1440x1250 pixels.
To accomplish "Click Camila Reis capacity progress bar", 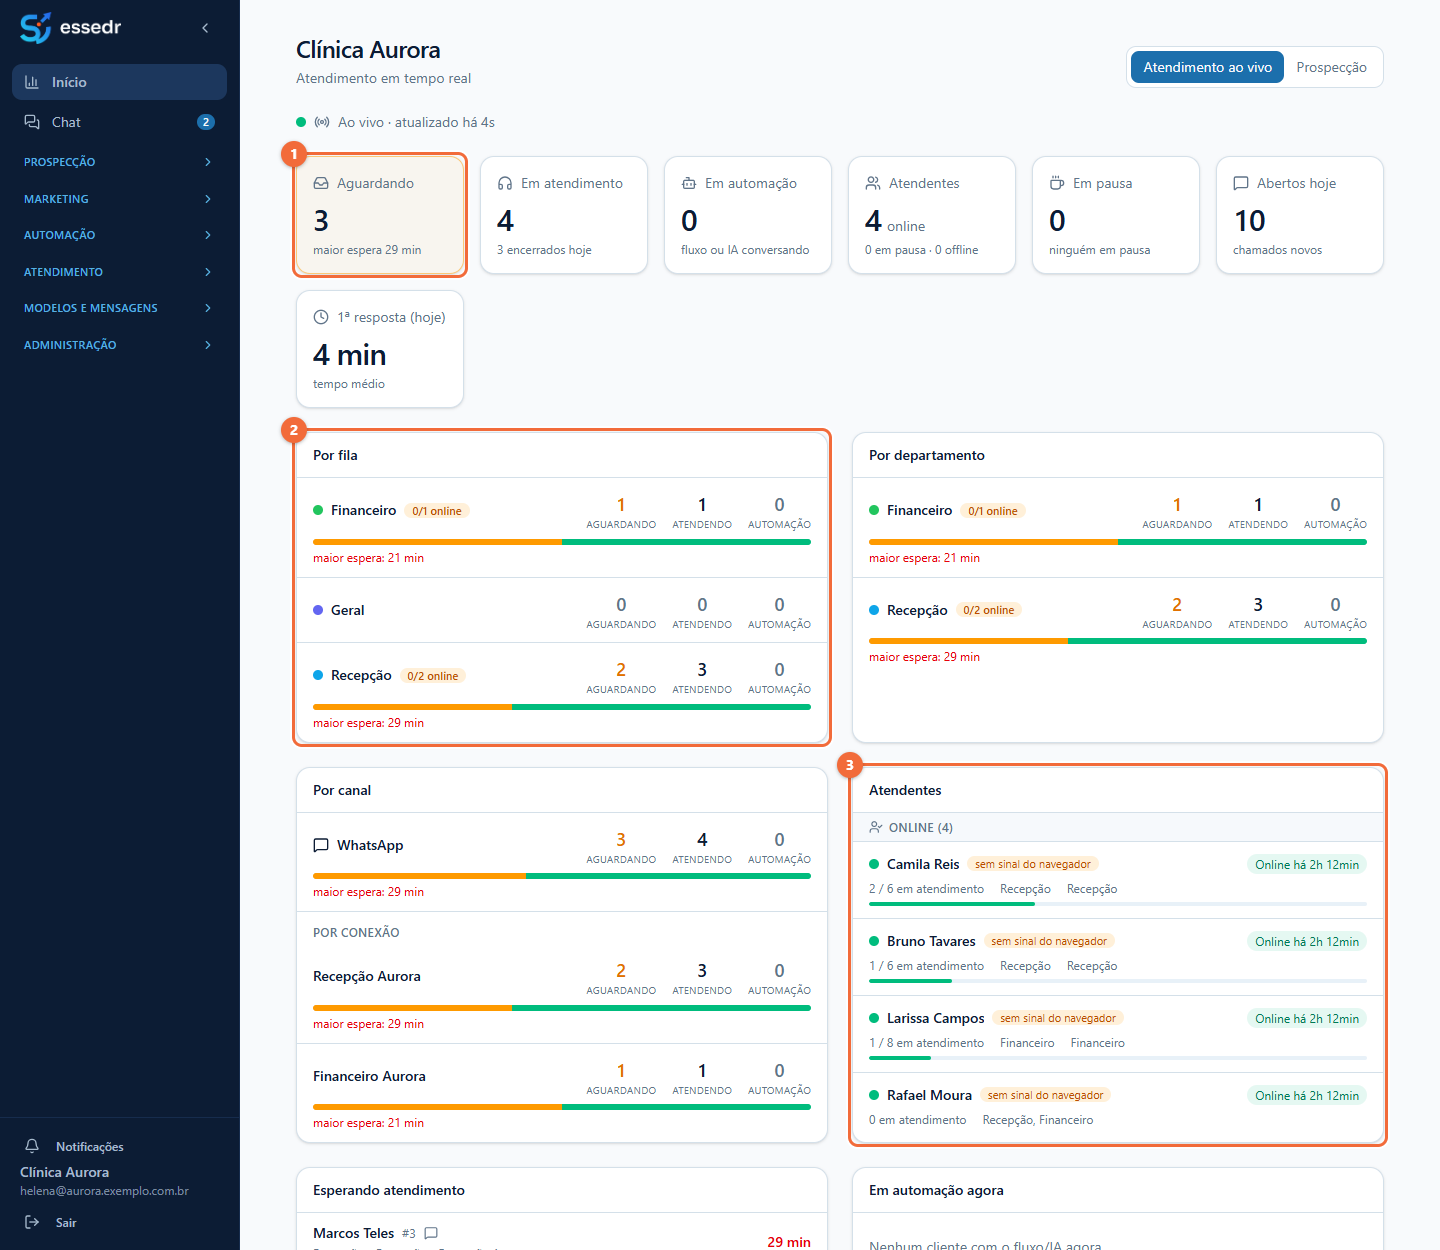I will (1118, 904).
